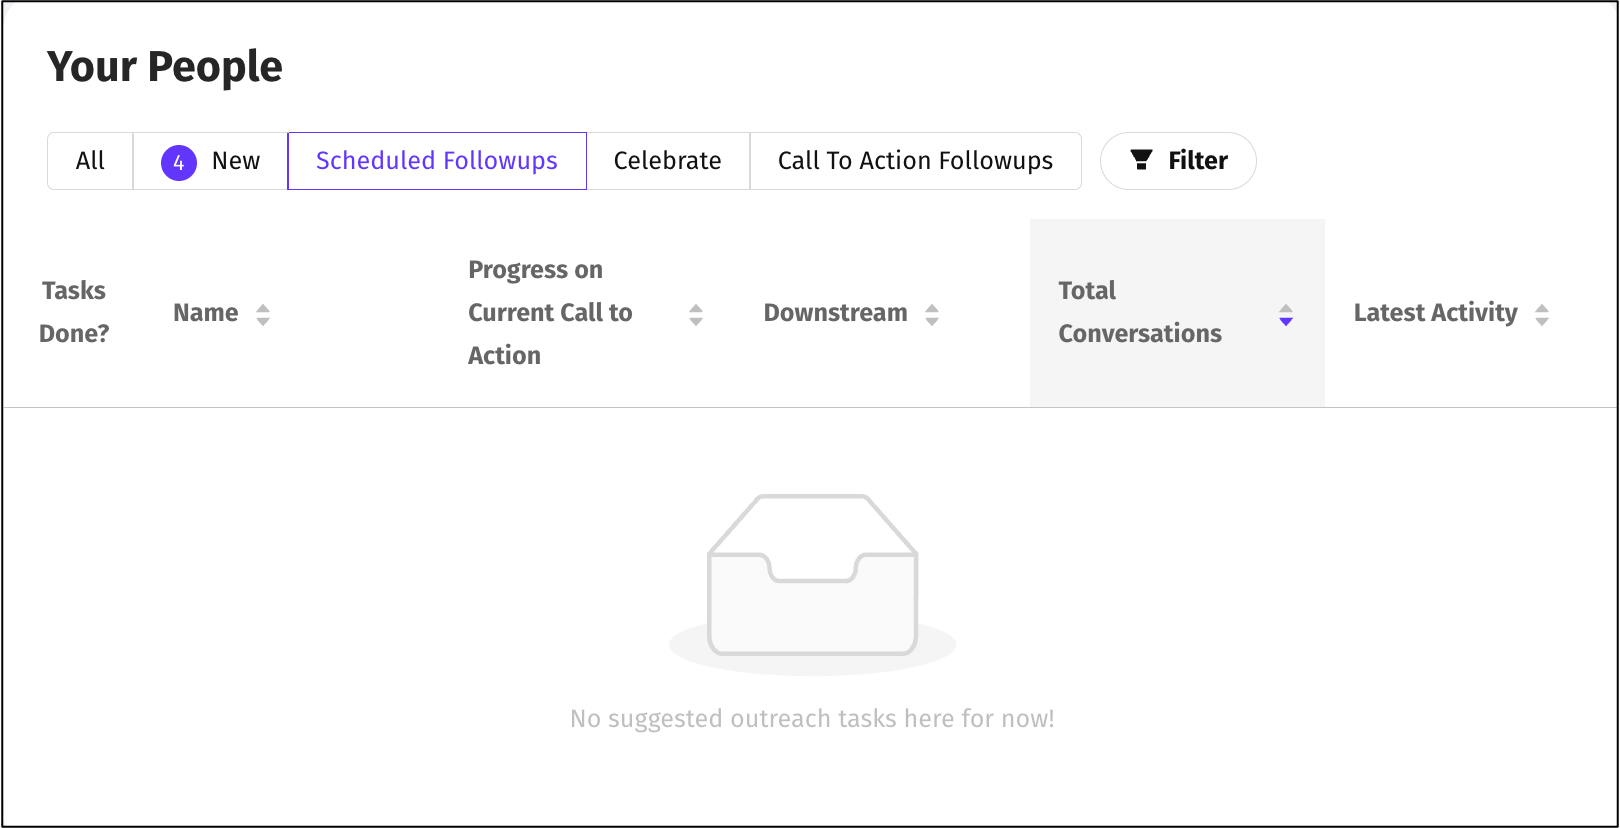Click the Progress on Current Call to Action header
The height and width of the screenshot is (828, 1620).
click(550, 312)
